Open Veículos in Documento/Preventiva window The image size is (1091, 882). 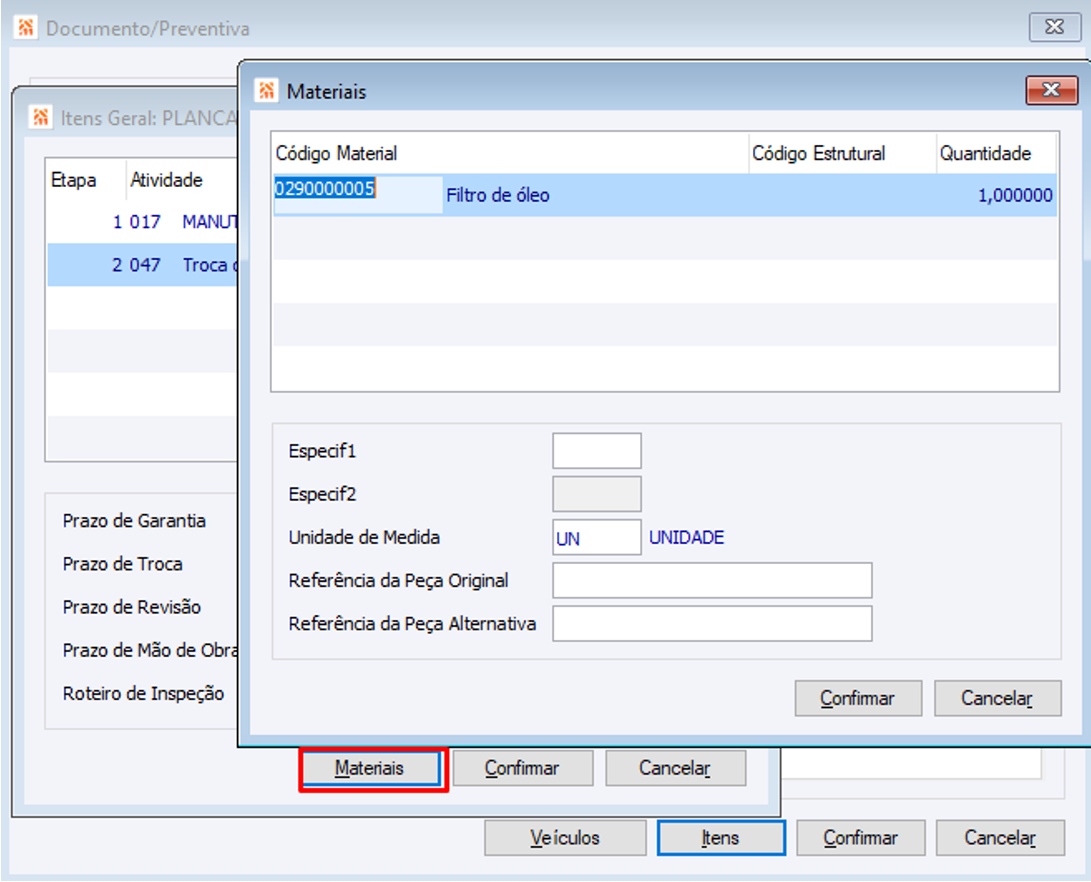pyautogui.click(x=565, y=837)
